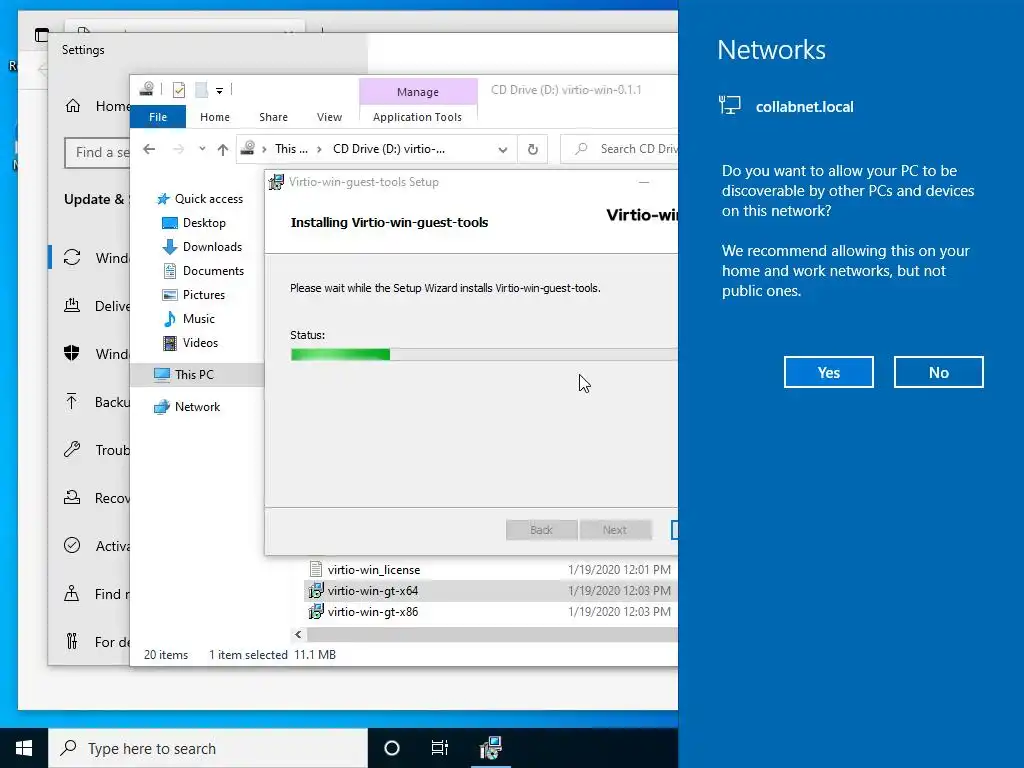Screen dimensions: 1024x768
Task: Open Cortana from the taskbar
Action: (392, 748)
